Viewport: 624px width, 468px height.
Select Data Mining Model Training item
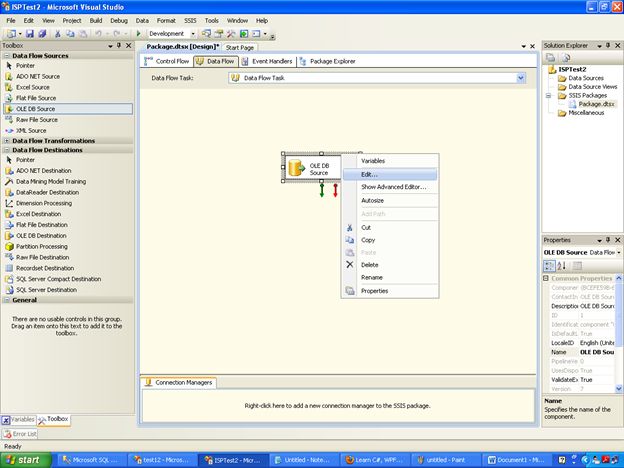click(51, 181)
